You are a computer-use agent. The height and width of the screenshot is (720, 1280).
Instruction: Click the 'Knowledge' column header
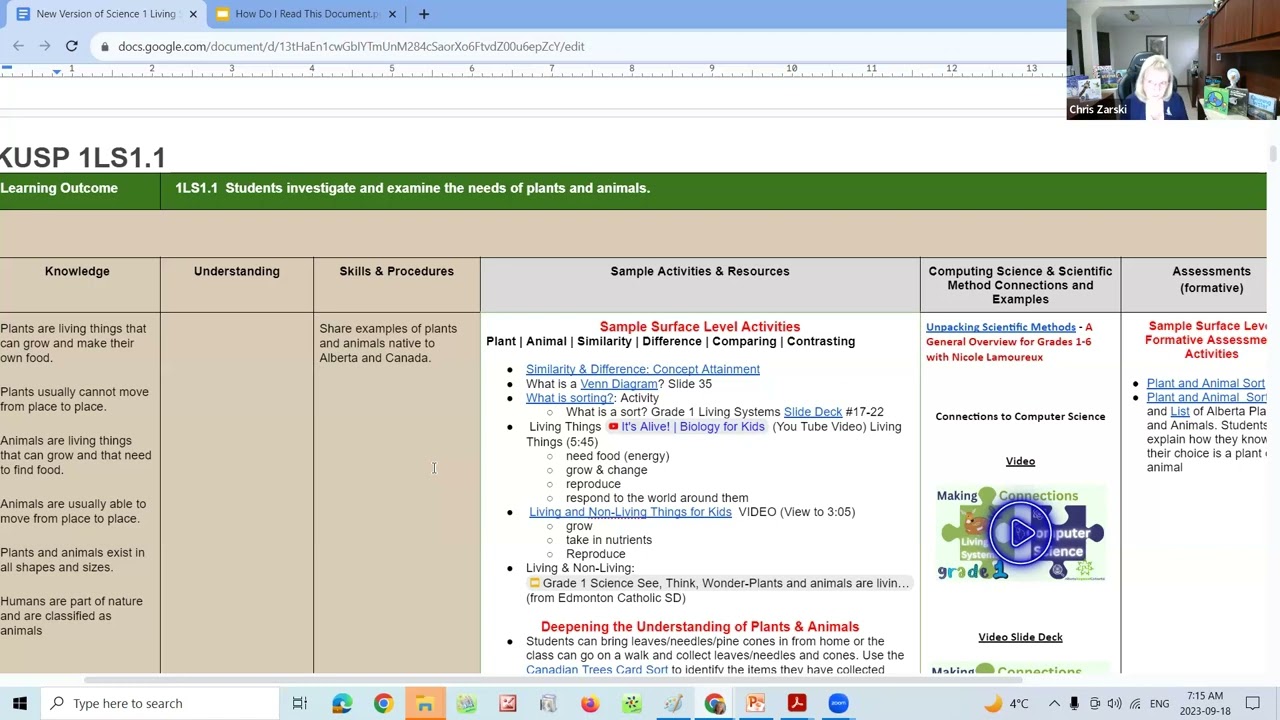click(77, 271)
